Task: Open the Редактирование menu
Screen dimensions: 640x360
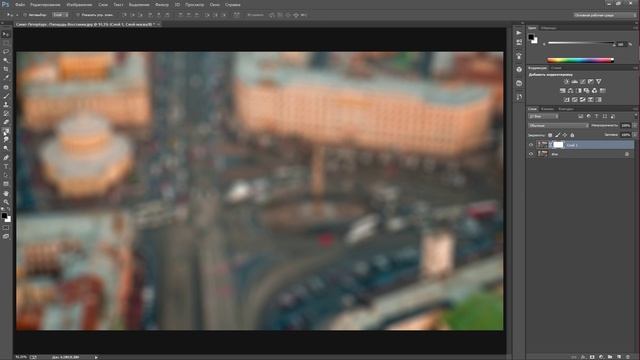Action: [x=45, y=5]
